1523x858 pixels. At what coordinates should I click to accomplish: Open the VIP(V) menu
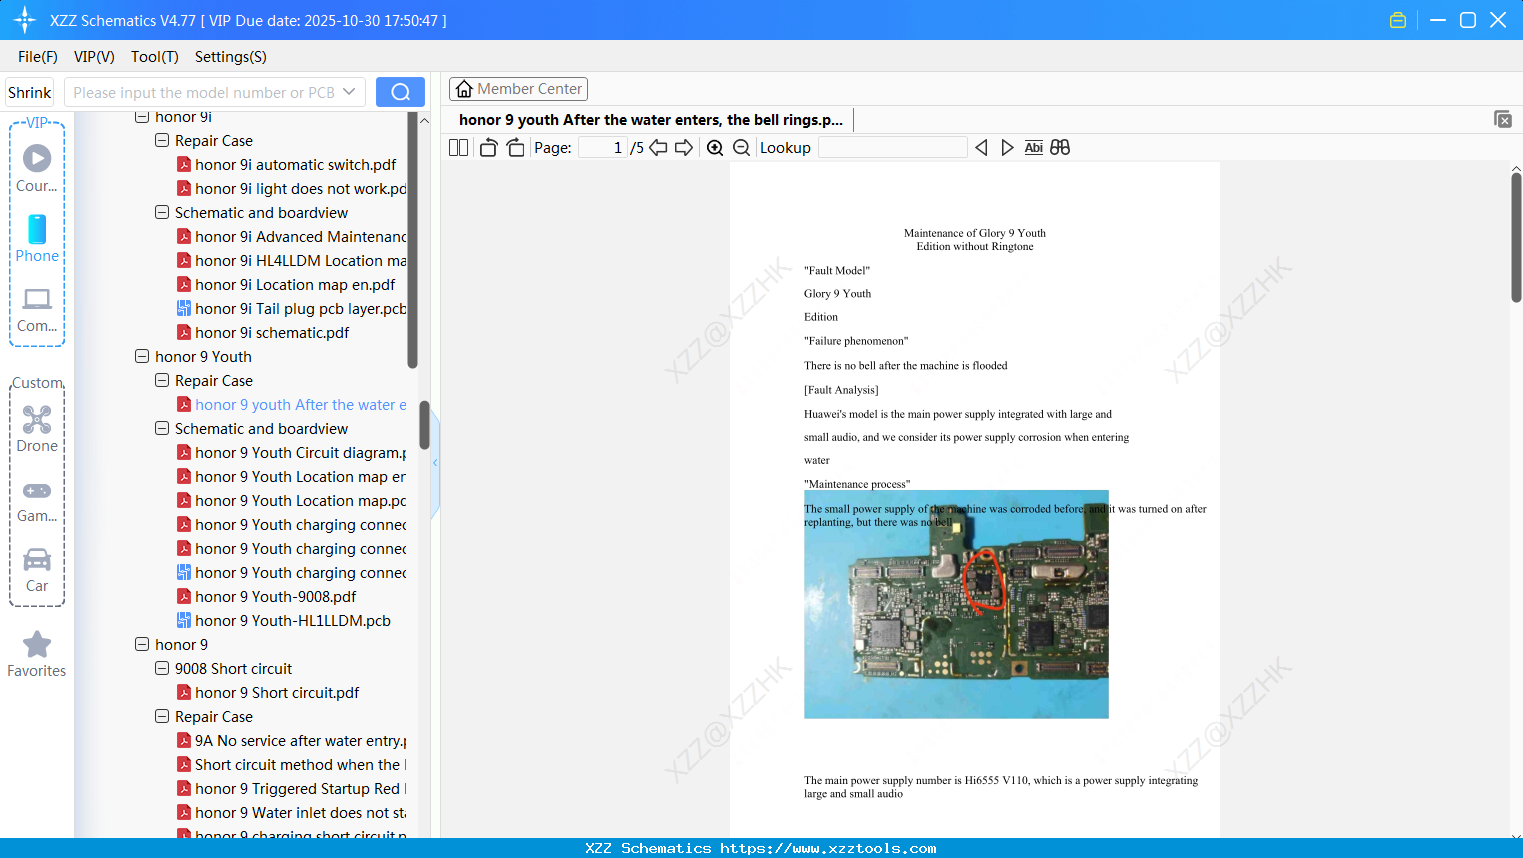(x=94, y=57)
